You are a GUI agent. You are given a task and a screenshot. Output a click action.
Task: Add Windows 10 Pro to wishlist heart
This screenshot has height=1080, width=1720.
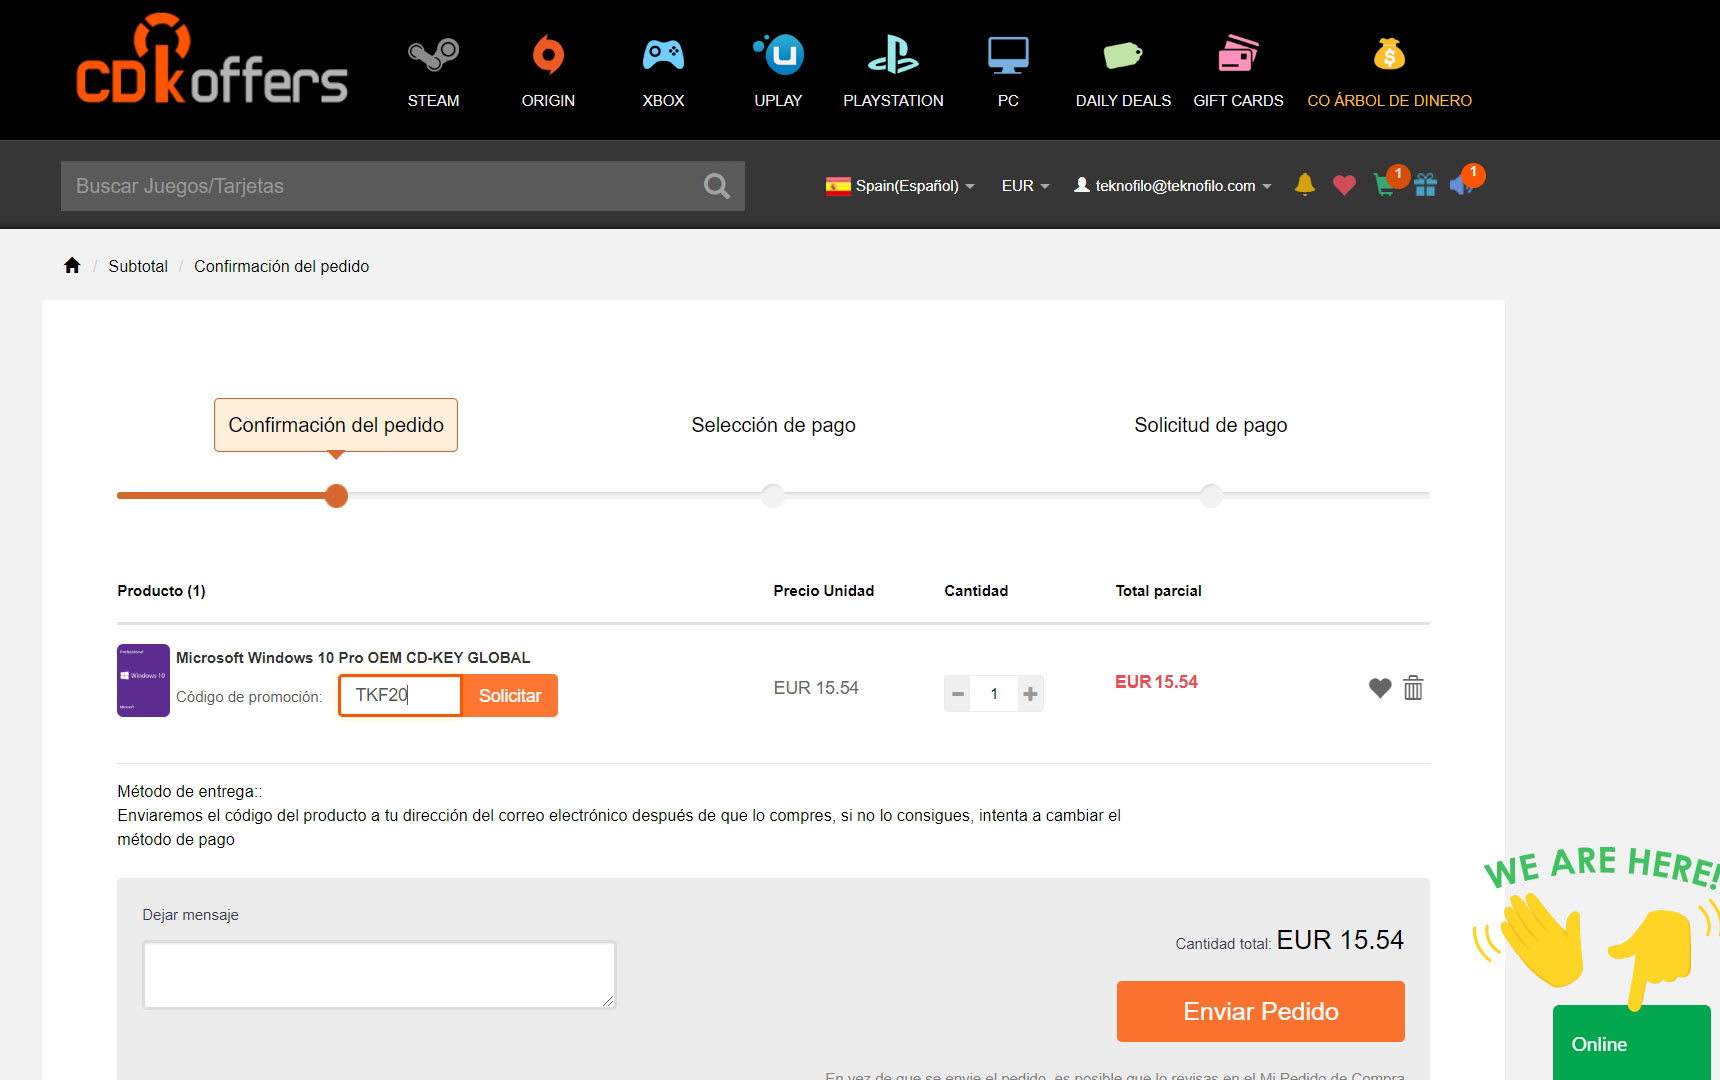(x=1380, y=688)
